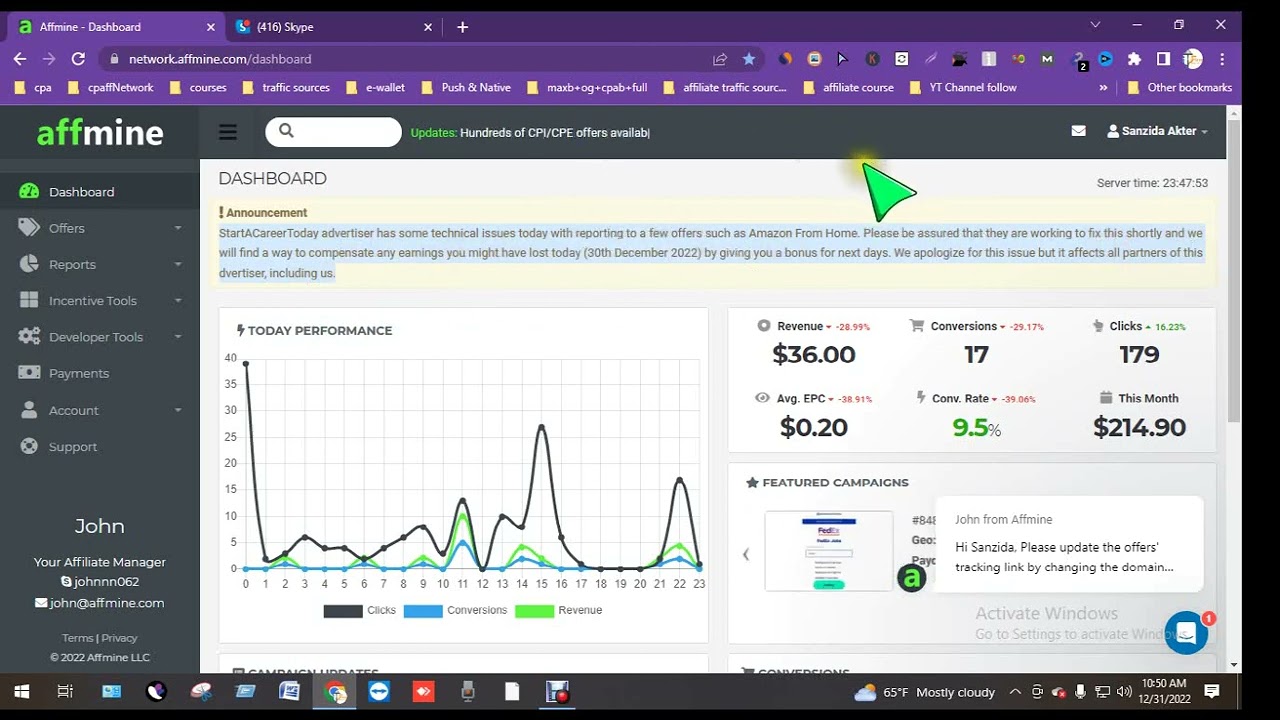The width and height of the screenshot is (1280, 720).
Task: Email john@affmine.com affiliate manager
Action: 99,603
